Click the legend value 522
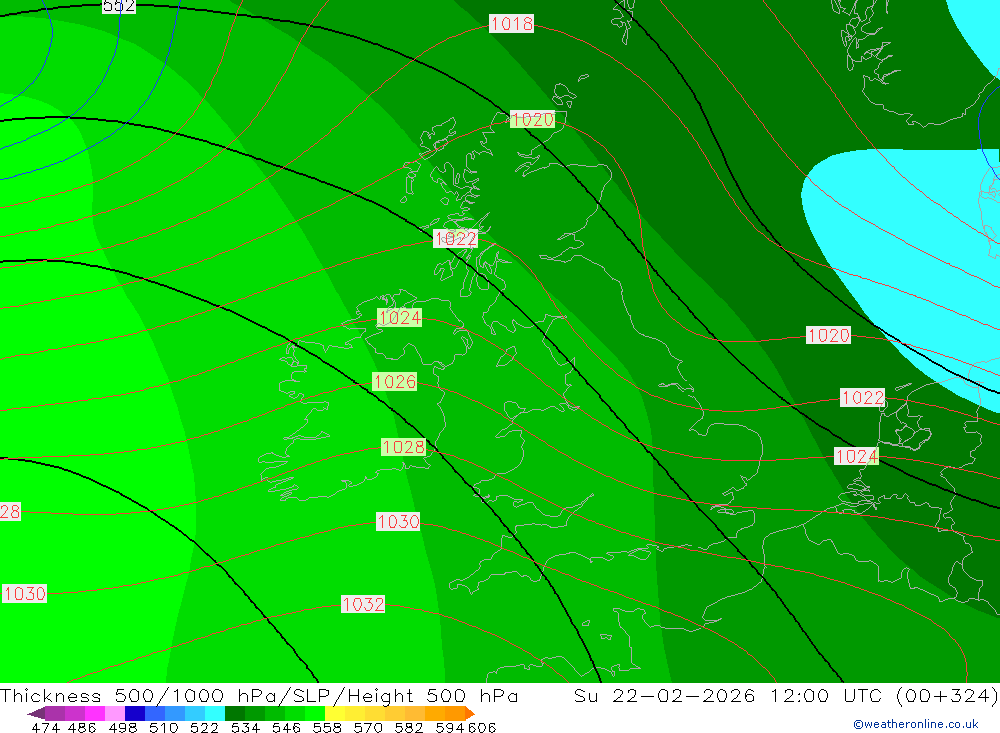Viewport: 1000px width, 733px height. click(204, 727)
